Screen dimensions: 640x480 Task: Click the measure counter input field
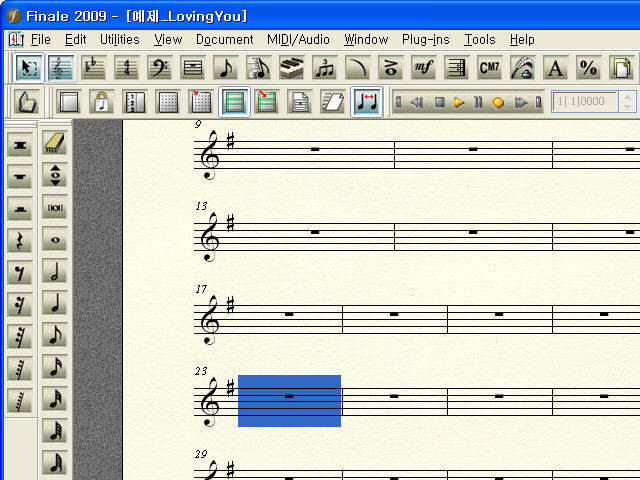pyautogui.click(x=584, y=102)
